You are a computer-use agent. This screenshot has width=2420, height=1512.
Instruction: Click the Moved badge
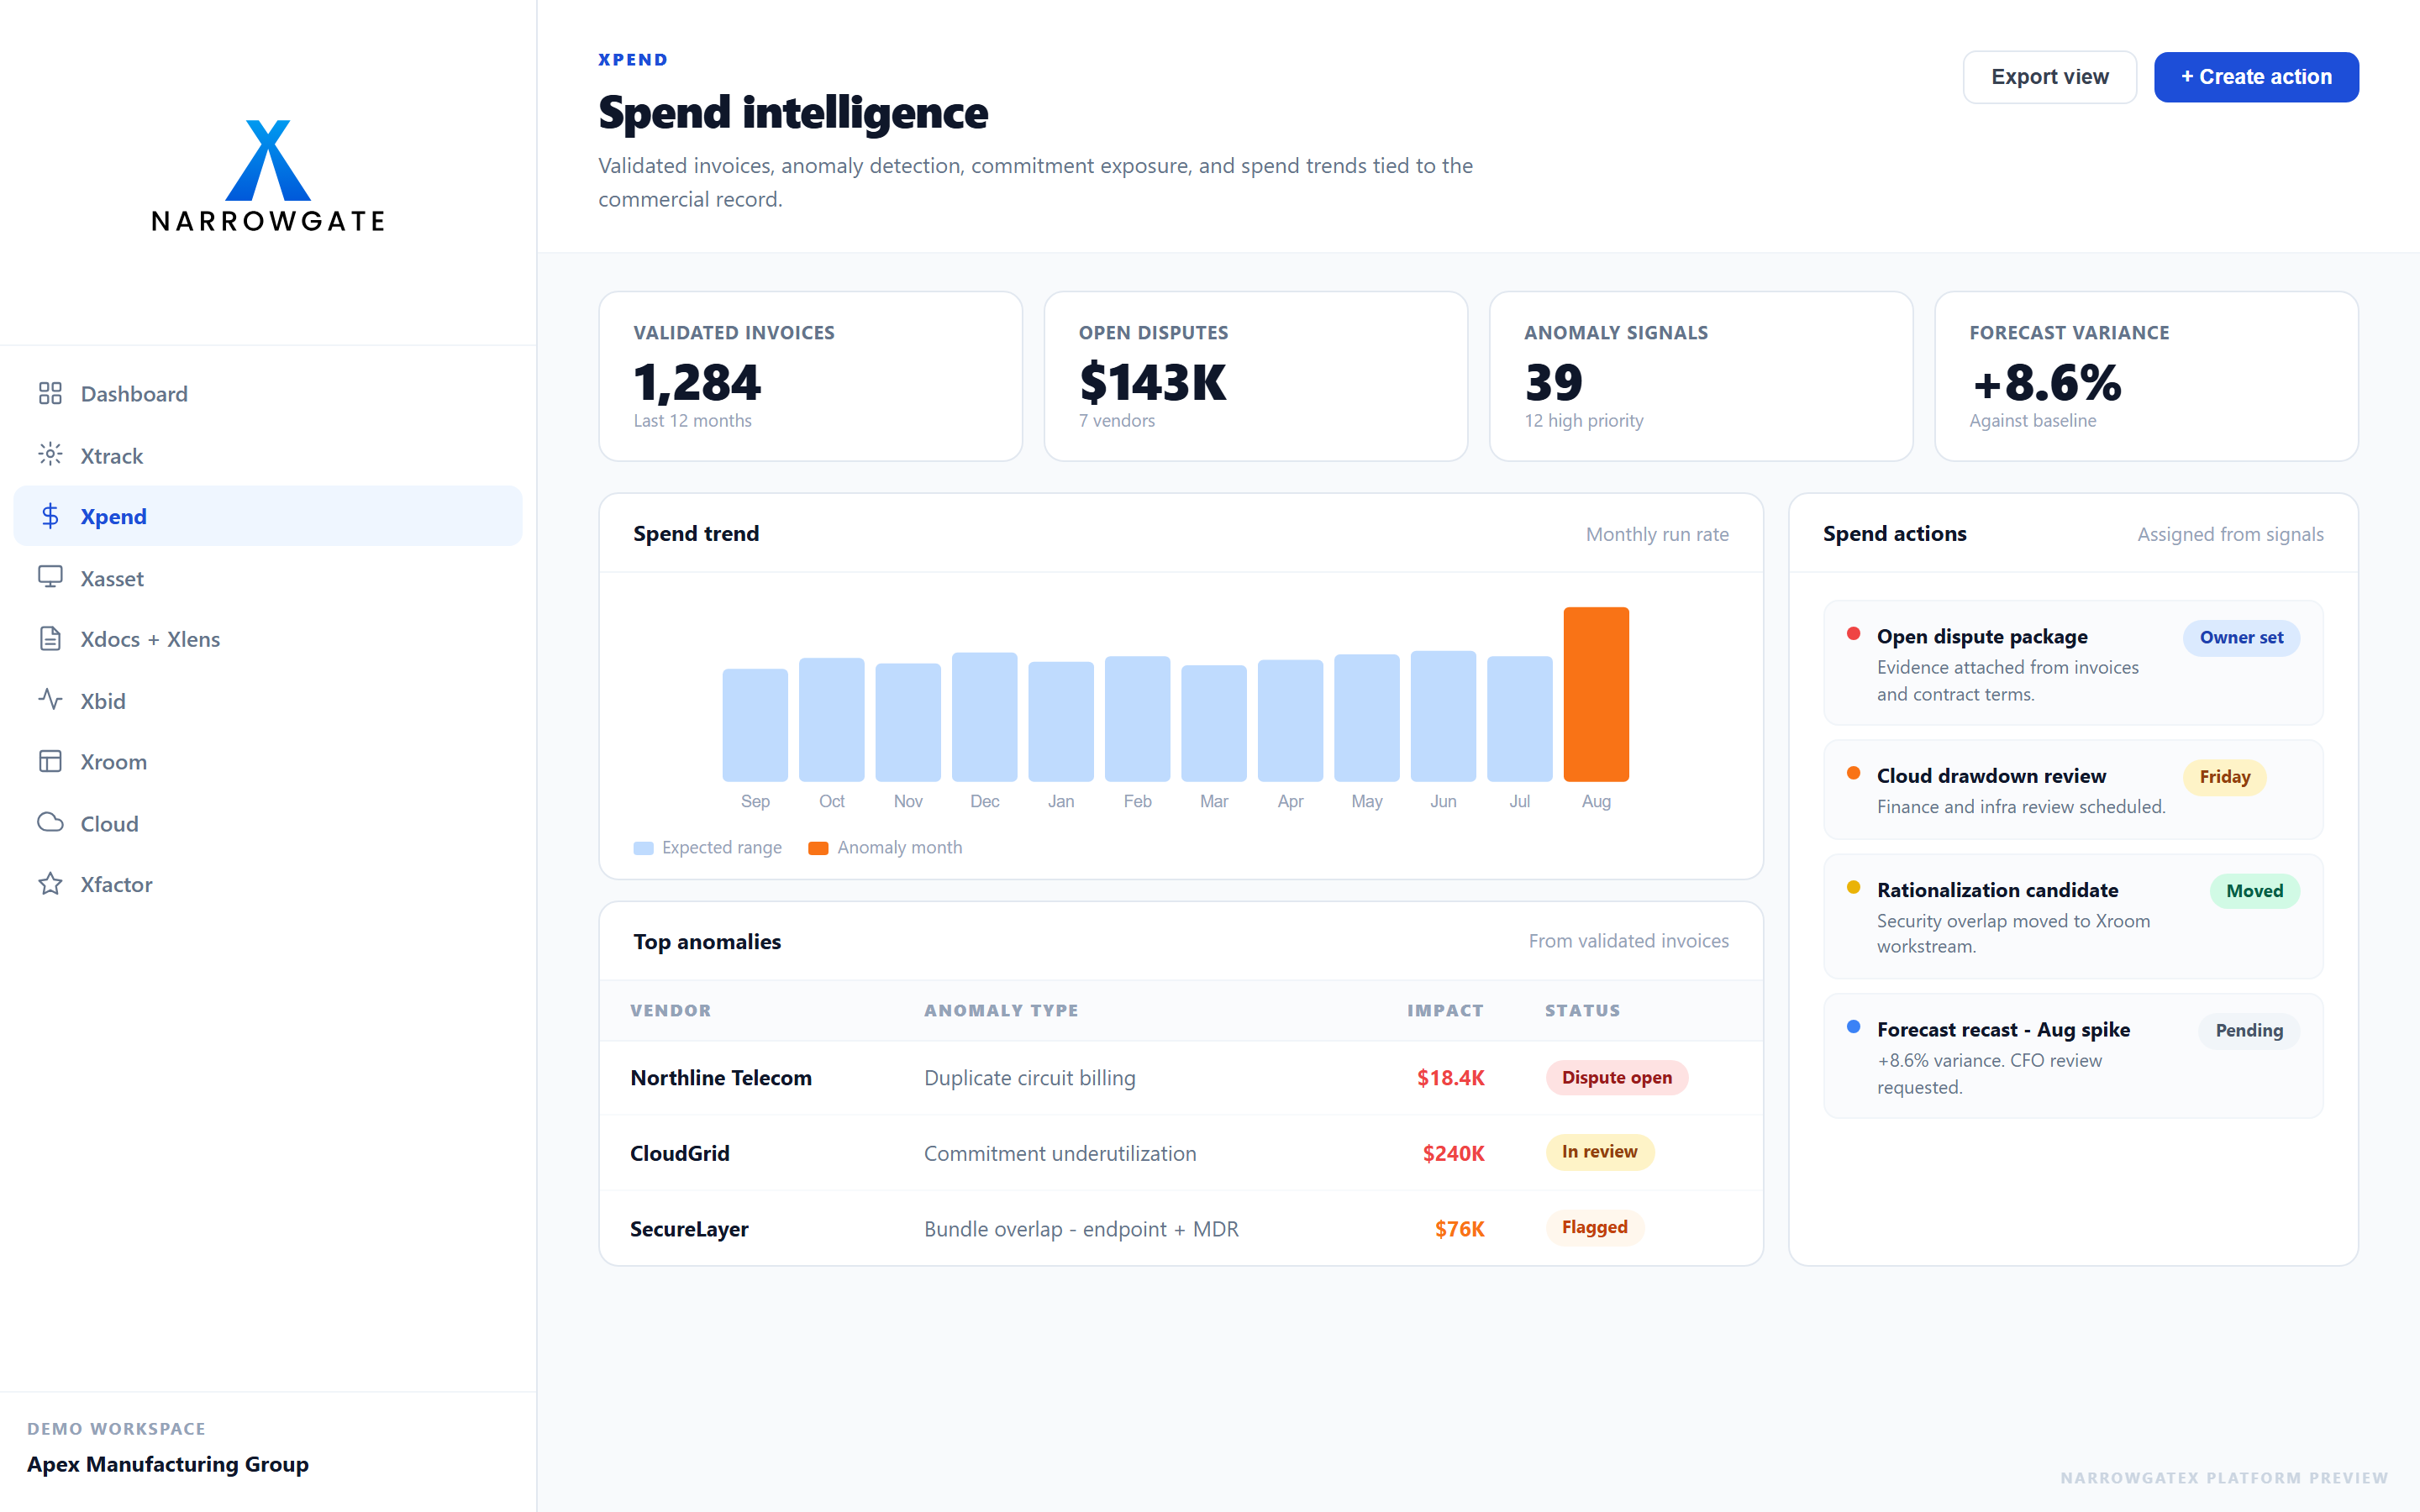coord(2254,891)
